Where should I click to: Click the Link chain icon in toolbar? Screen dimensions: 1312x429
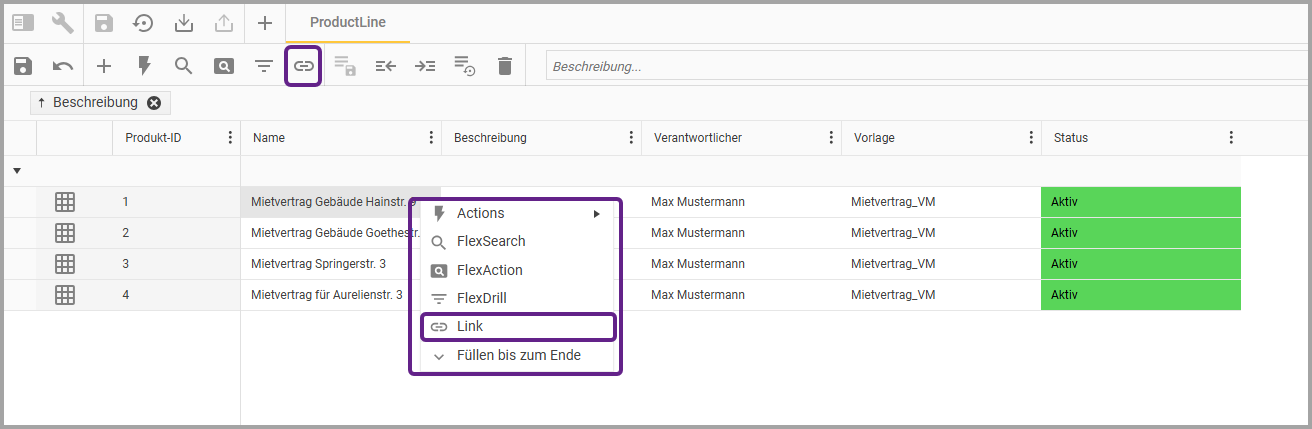pyautogui.click(x=303, y=66)
